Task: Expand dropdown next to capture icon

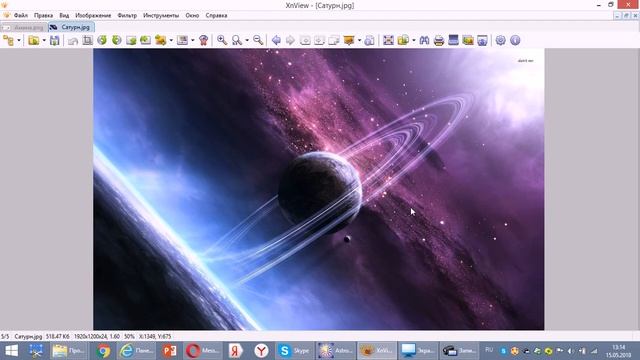Action: [193, 40]
